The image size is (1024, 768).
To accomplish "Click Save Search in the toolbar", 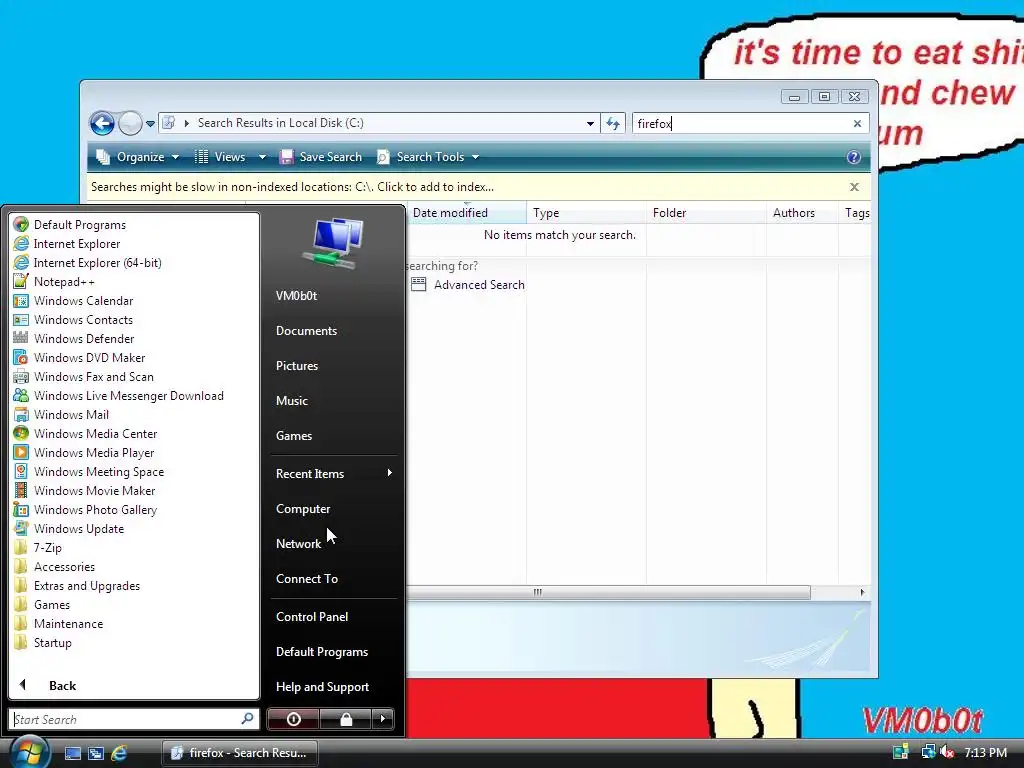I will 321,157.
